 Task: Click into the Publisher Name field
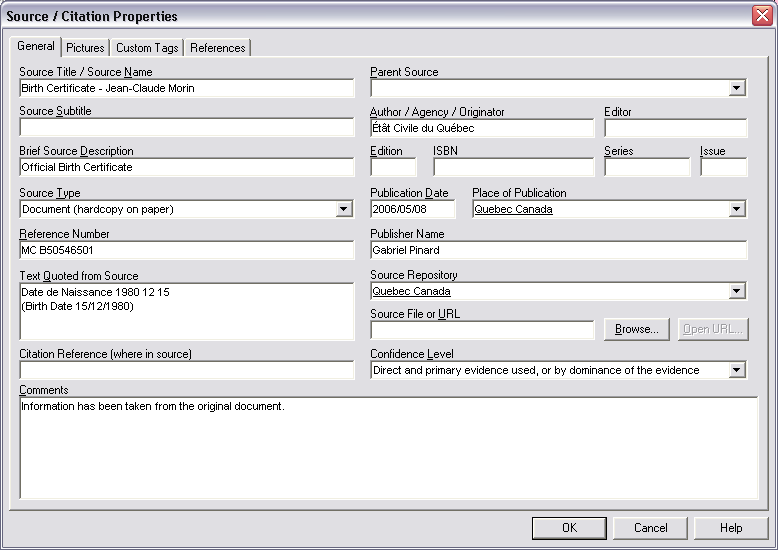(x=558, y=250)
